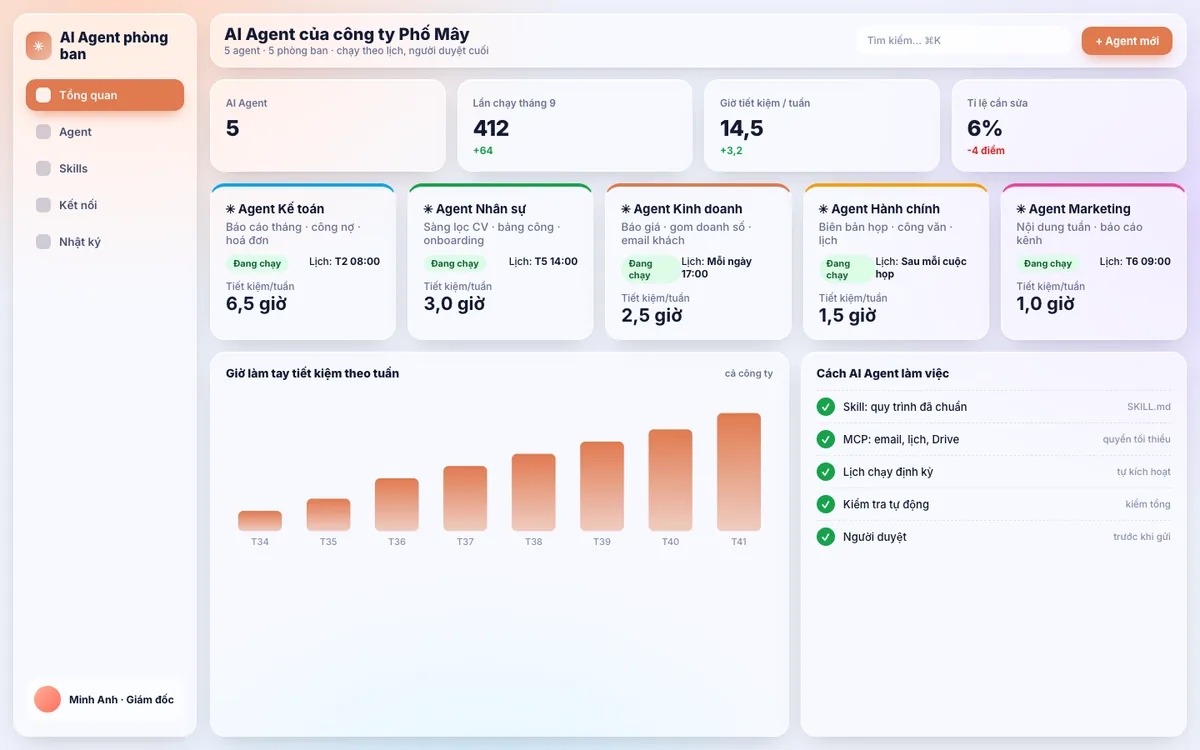The height and width of the screenshot is (750, 1200).
Task: Click the 2,5 giờ savings value
Action: [652, 316]
